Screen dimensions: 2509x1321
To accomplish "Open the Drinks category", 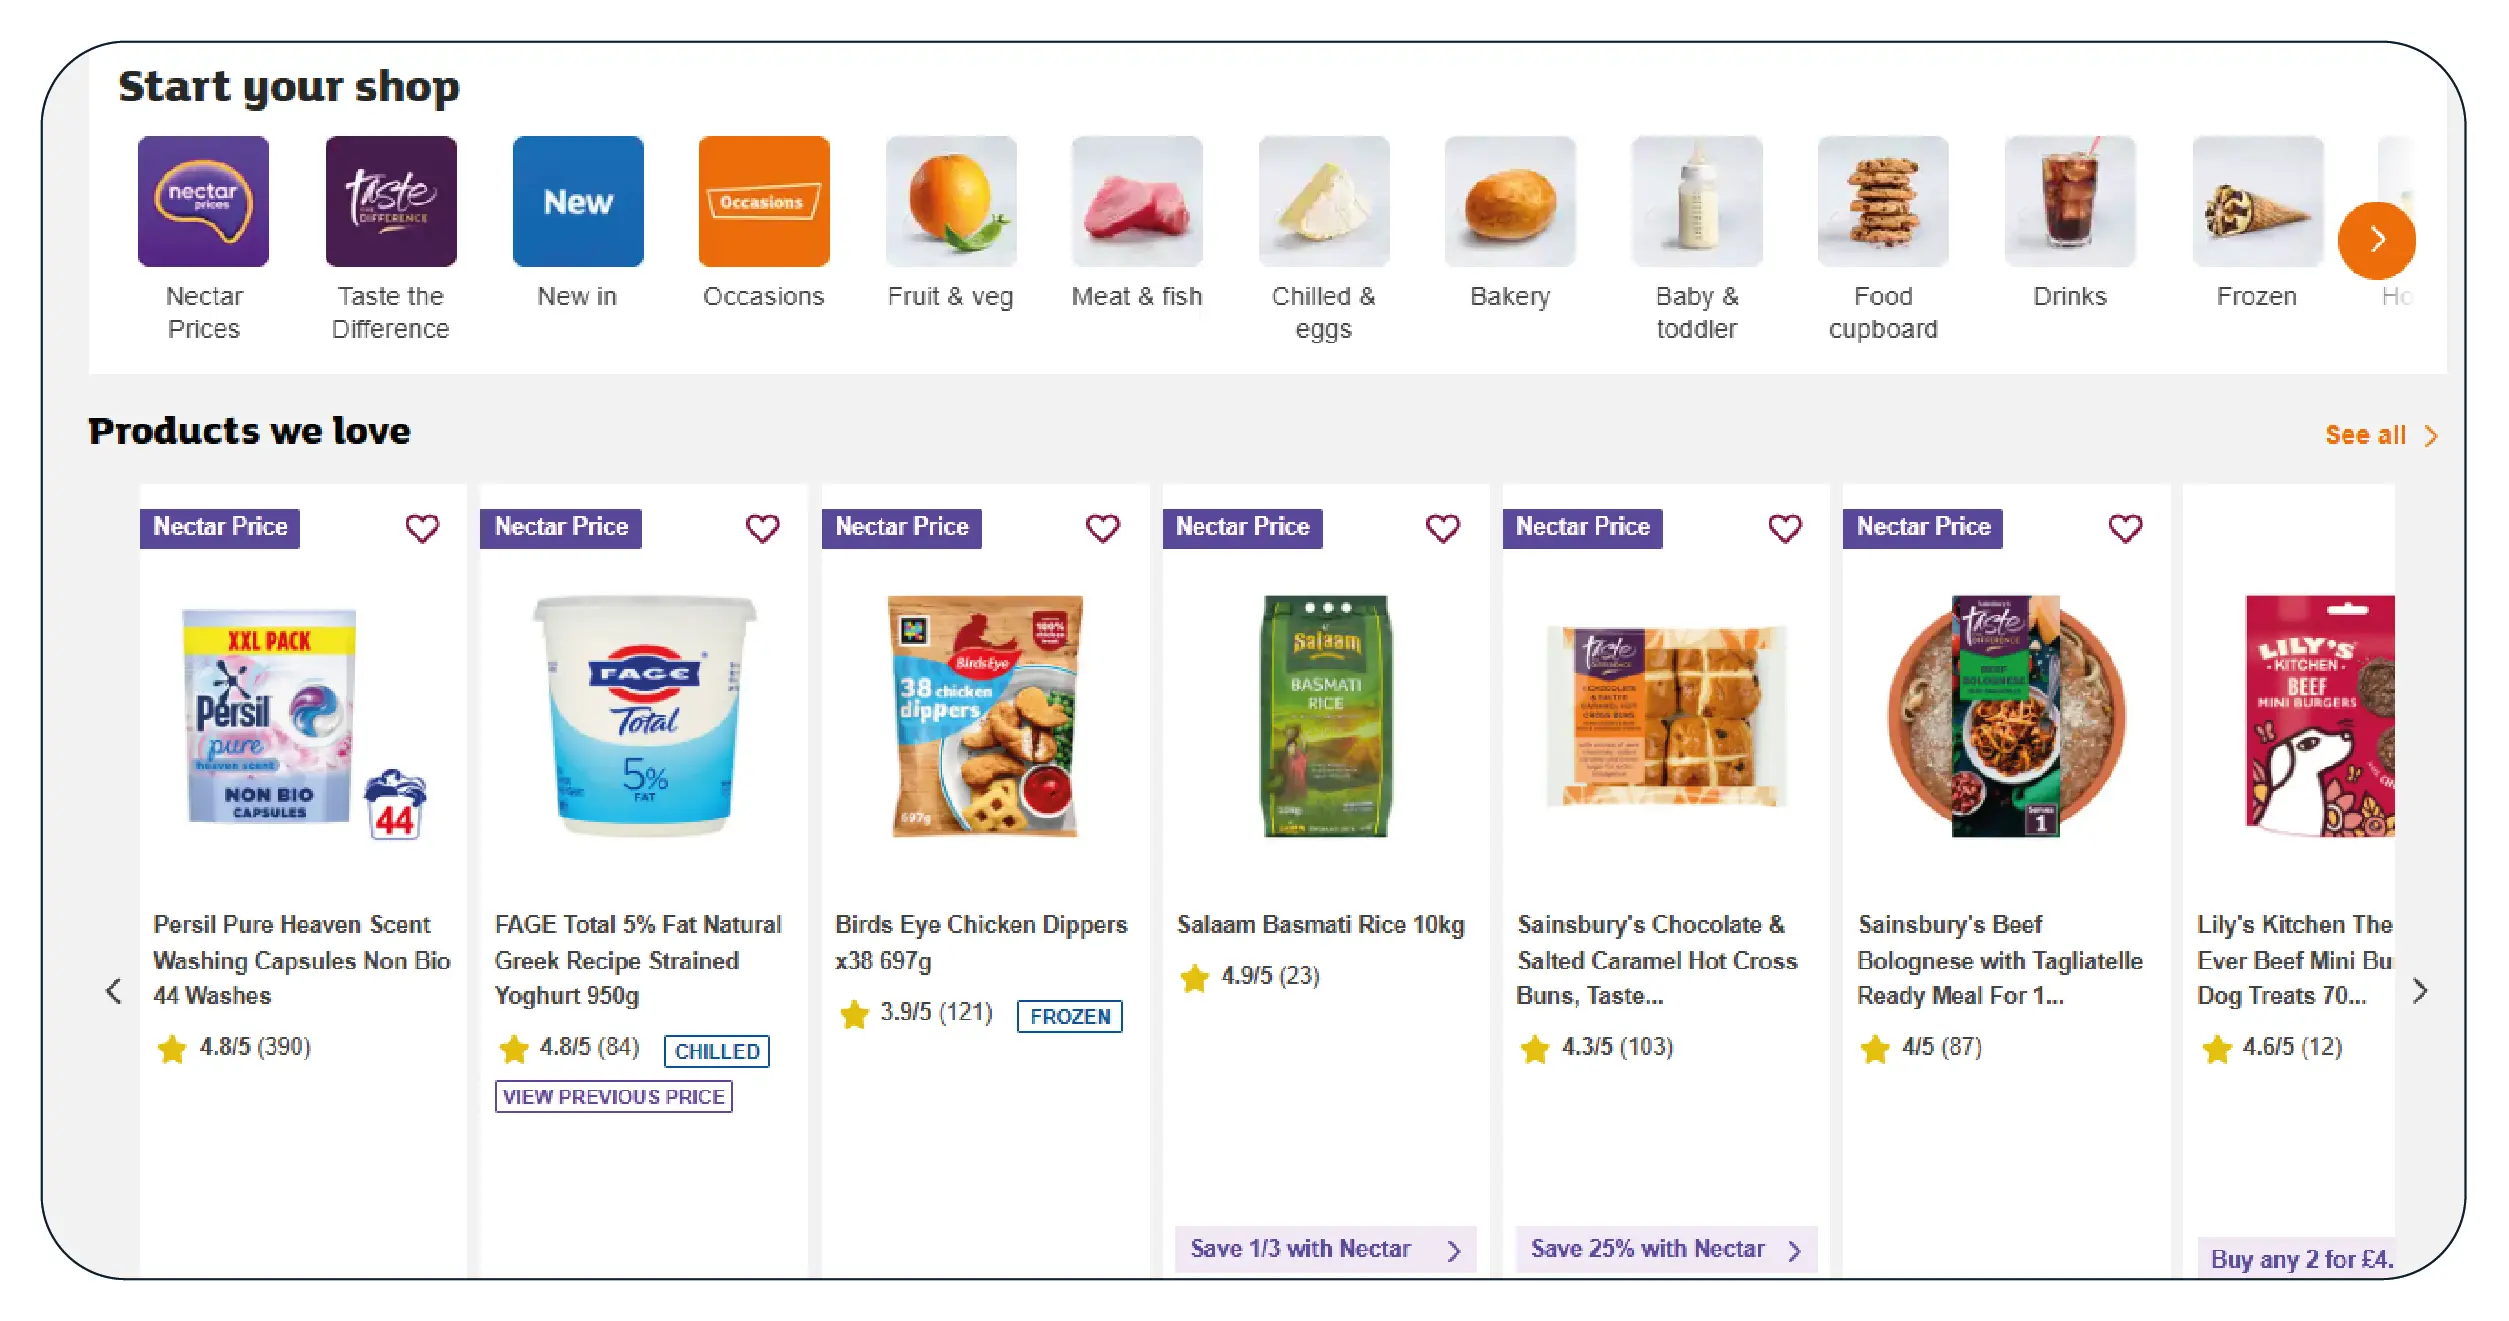I will (2070, 202).
